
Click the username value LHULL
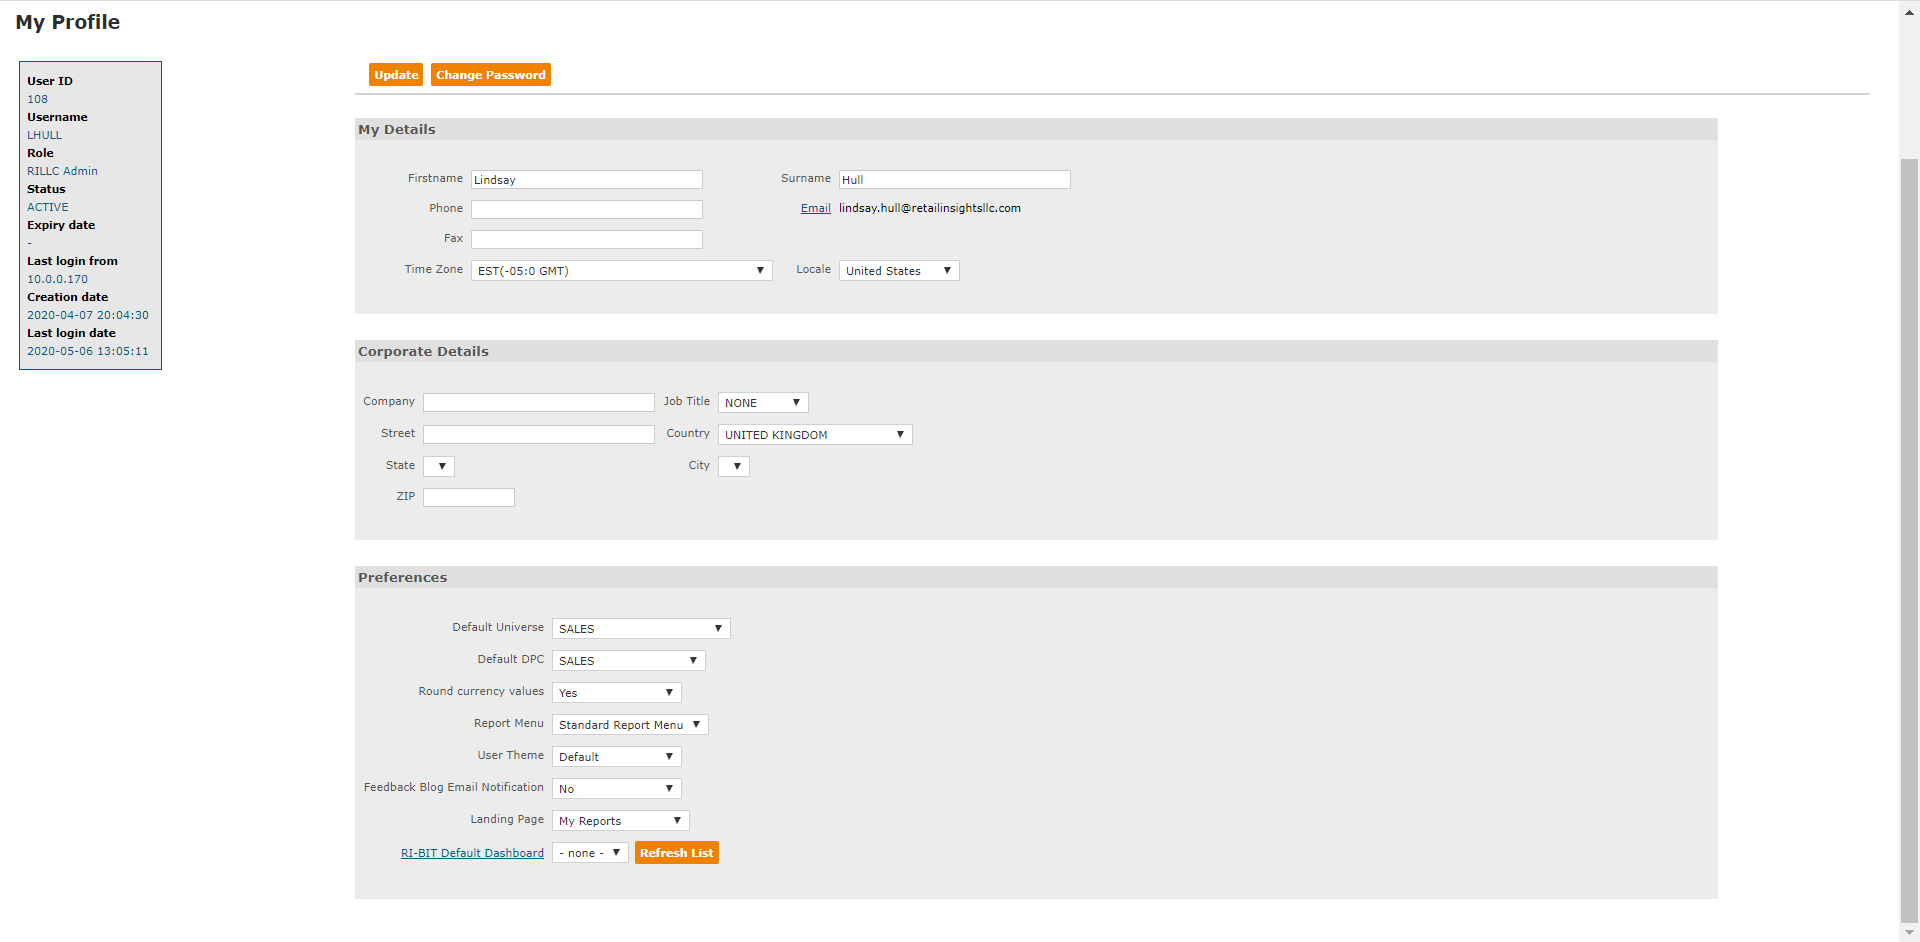click(45, 135)
